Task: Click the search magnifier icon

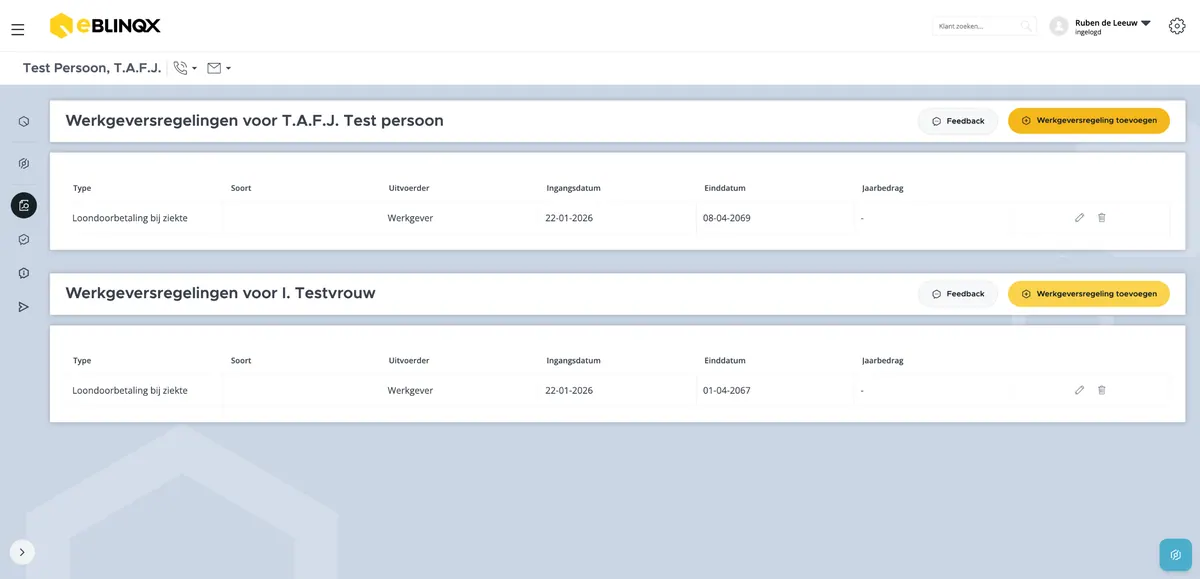Action: tap(1025, 26)
